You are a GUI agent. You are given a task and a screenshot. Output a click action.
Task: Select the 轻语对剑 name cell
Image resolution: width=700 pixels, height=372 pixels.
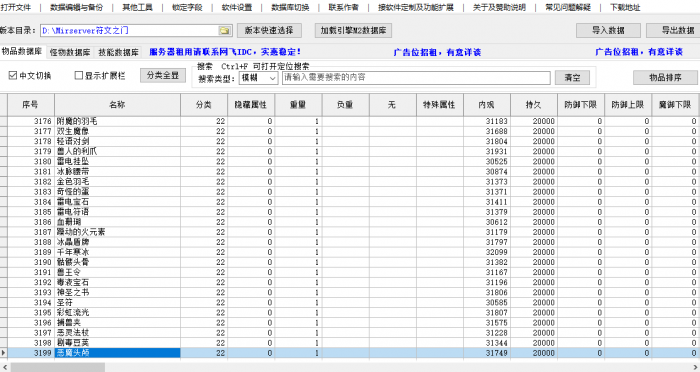click(117, 141)
